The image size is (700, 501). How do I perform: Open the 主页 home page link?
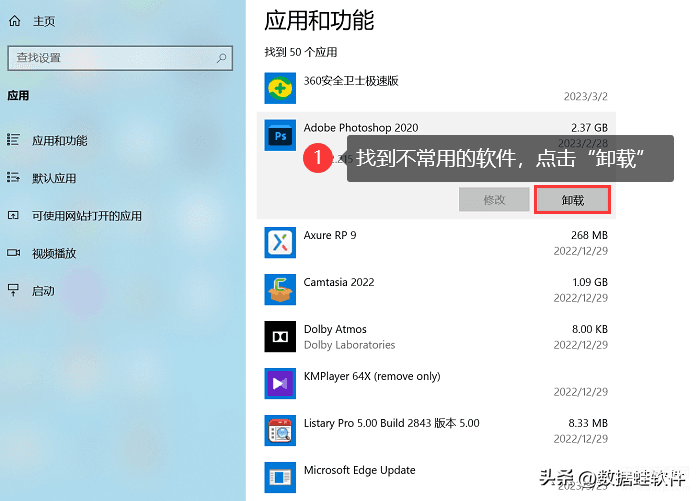(44, 21)
